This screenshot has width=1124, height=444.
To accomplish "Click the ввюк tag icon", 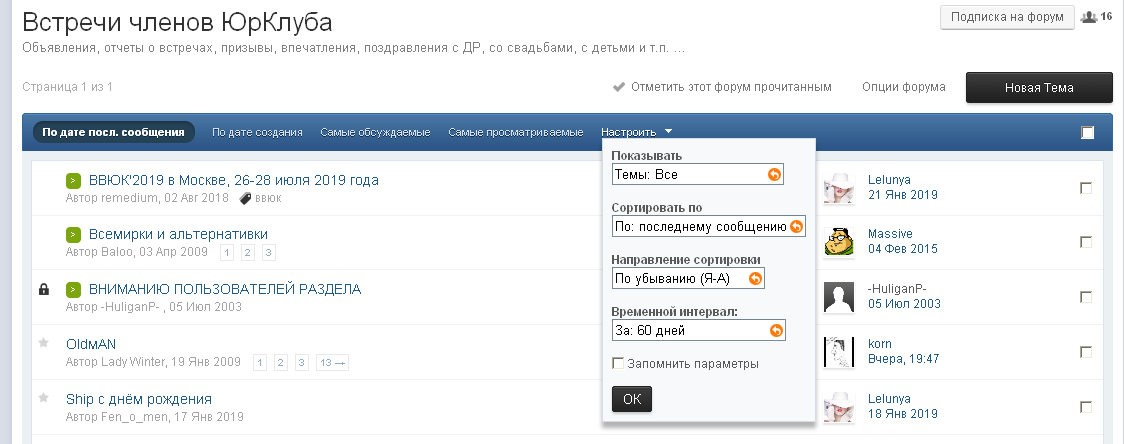I will point(245,198).
